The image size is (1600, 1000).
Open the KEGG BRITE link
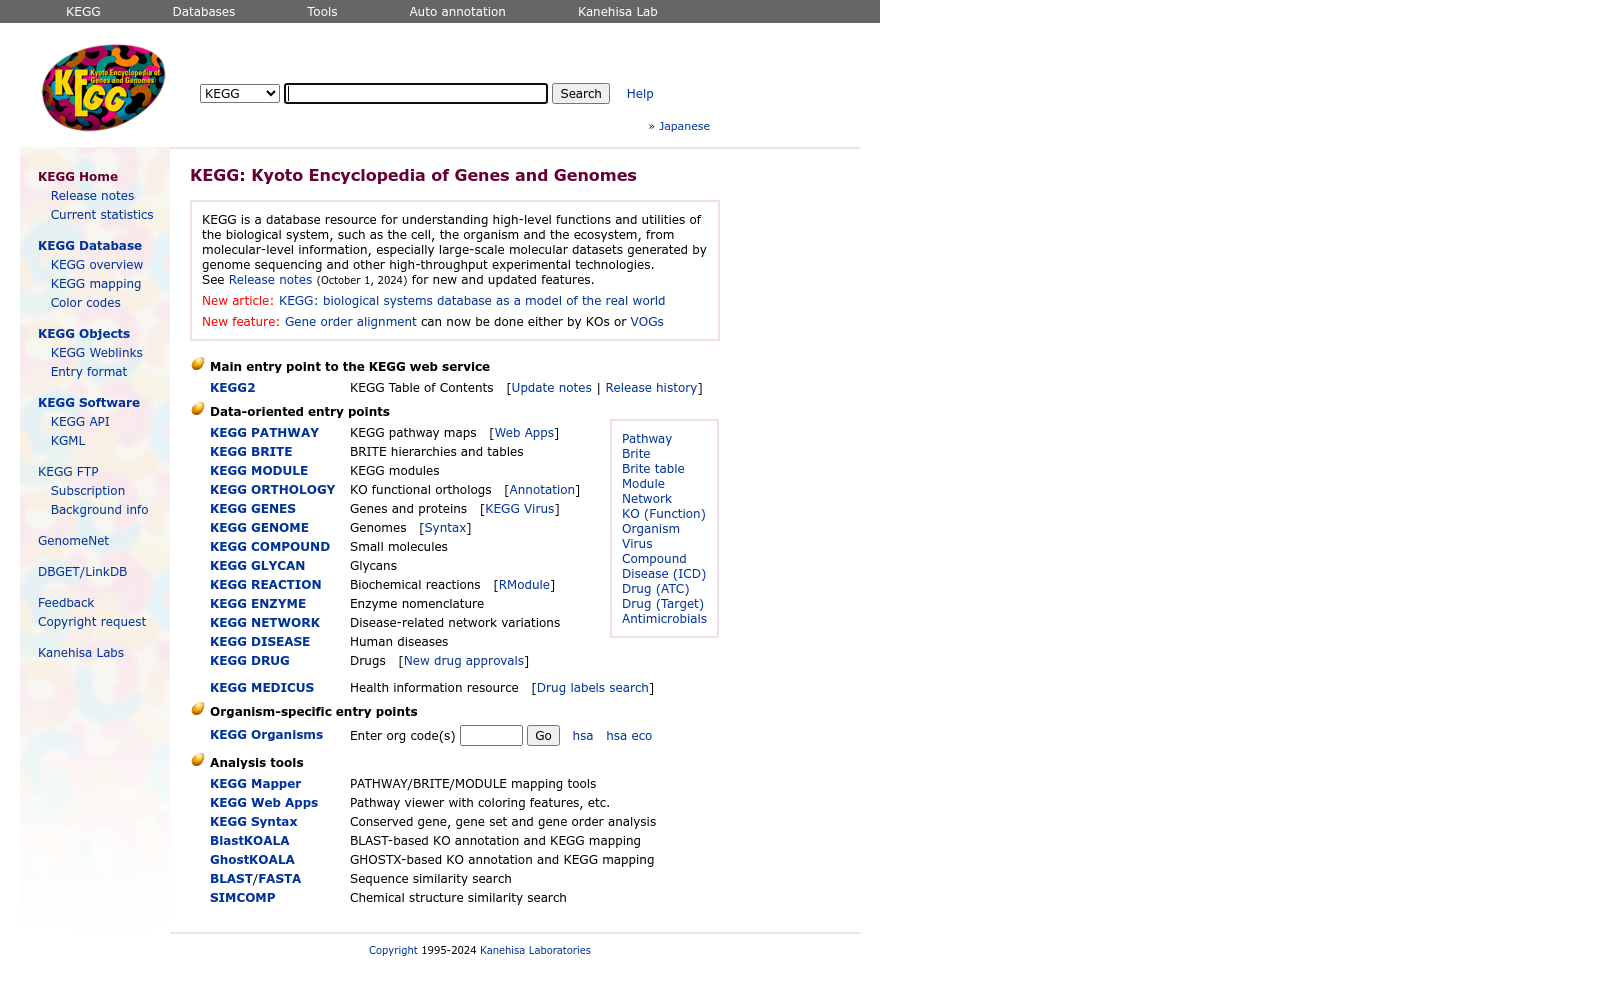251,452
